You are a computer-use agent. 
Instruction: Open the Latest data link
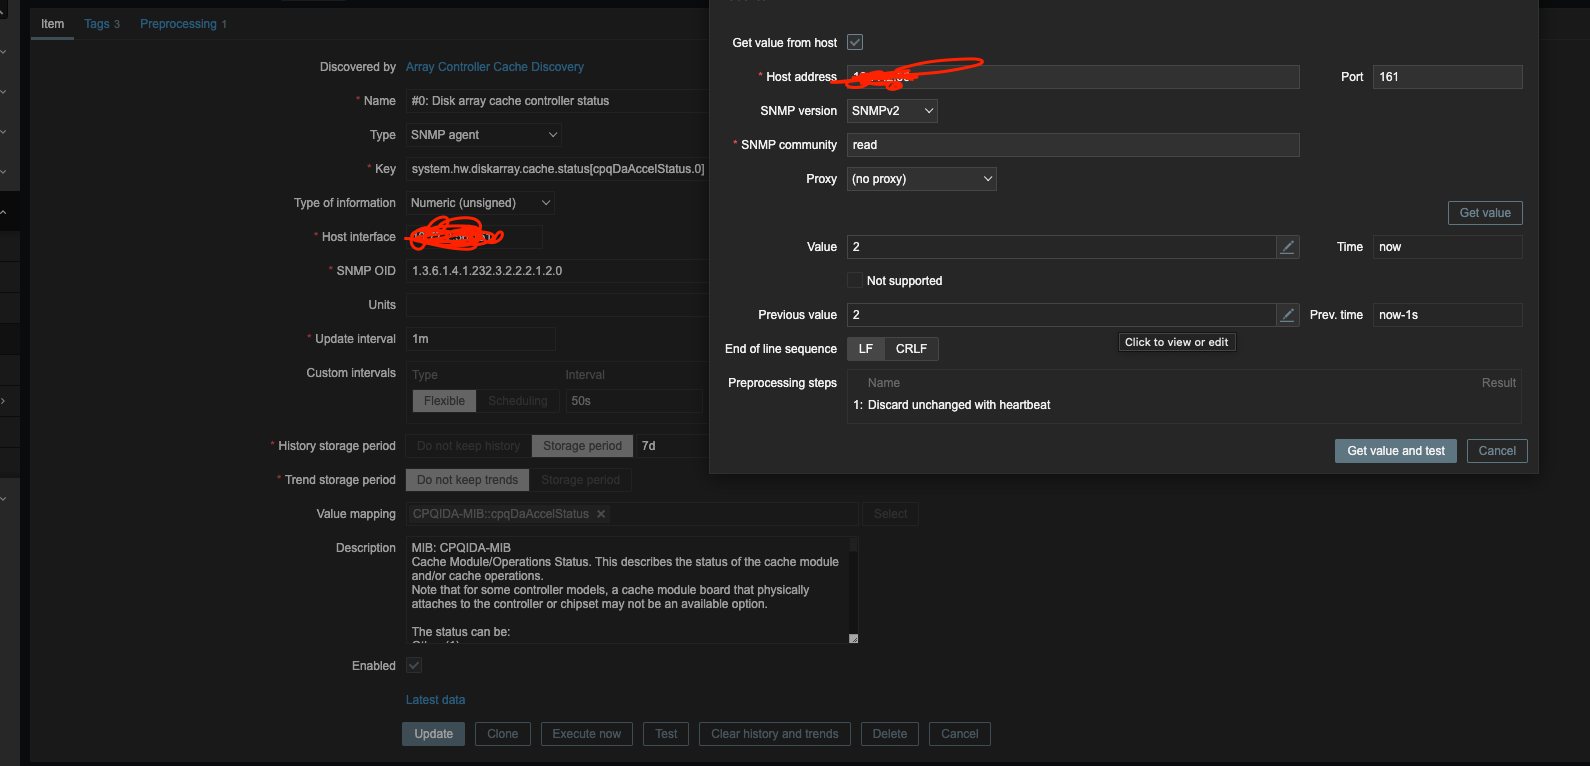pyautogui.click(x=436, y=700)
